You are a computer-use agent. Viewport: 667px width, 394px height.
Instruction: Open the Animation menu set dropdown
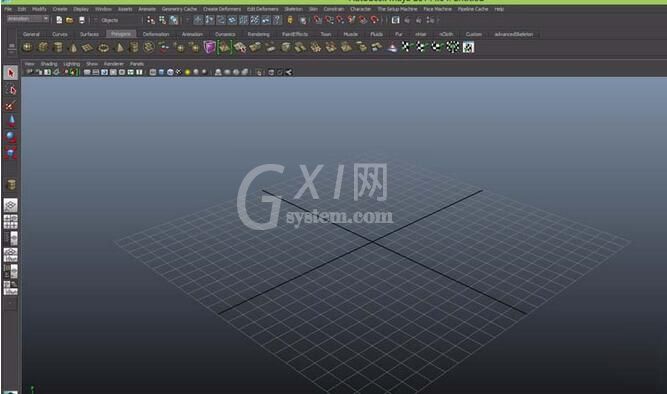click(x=28, y=19)
